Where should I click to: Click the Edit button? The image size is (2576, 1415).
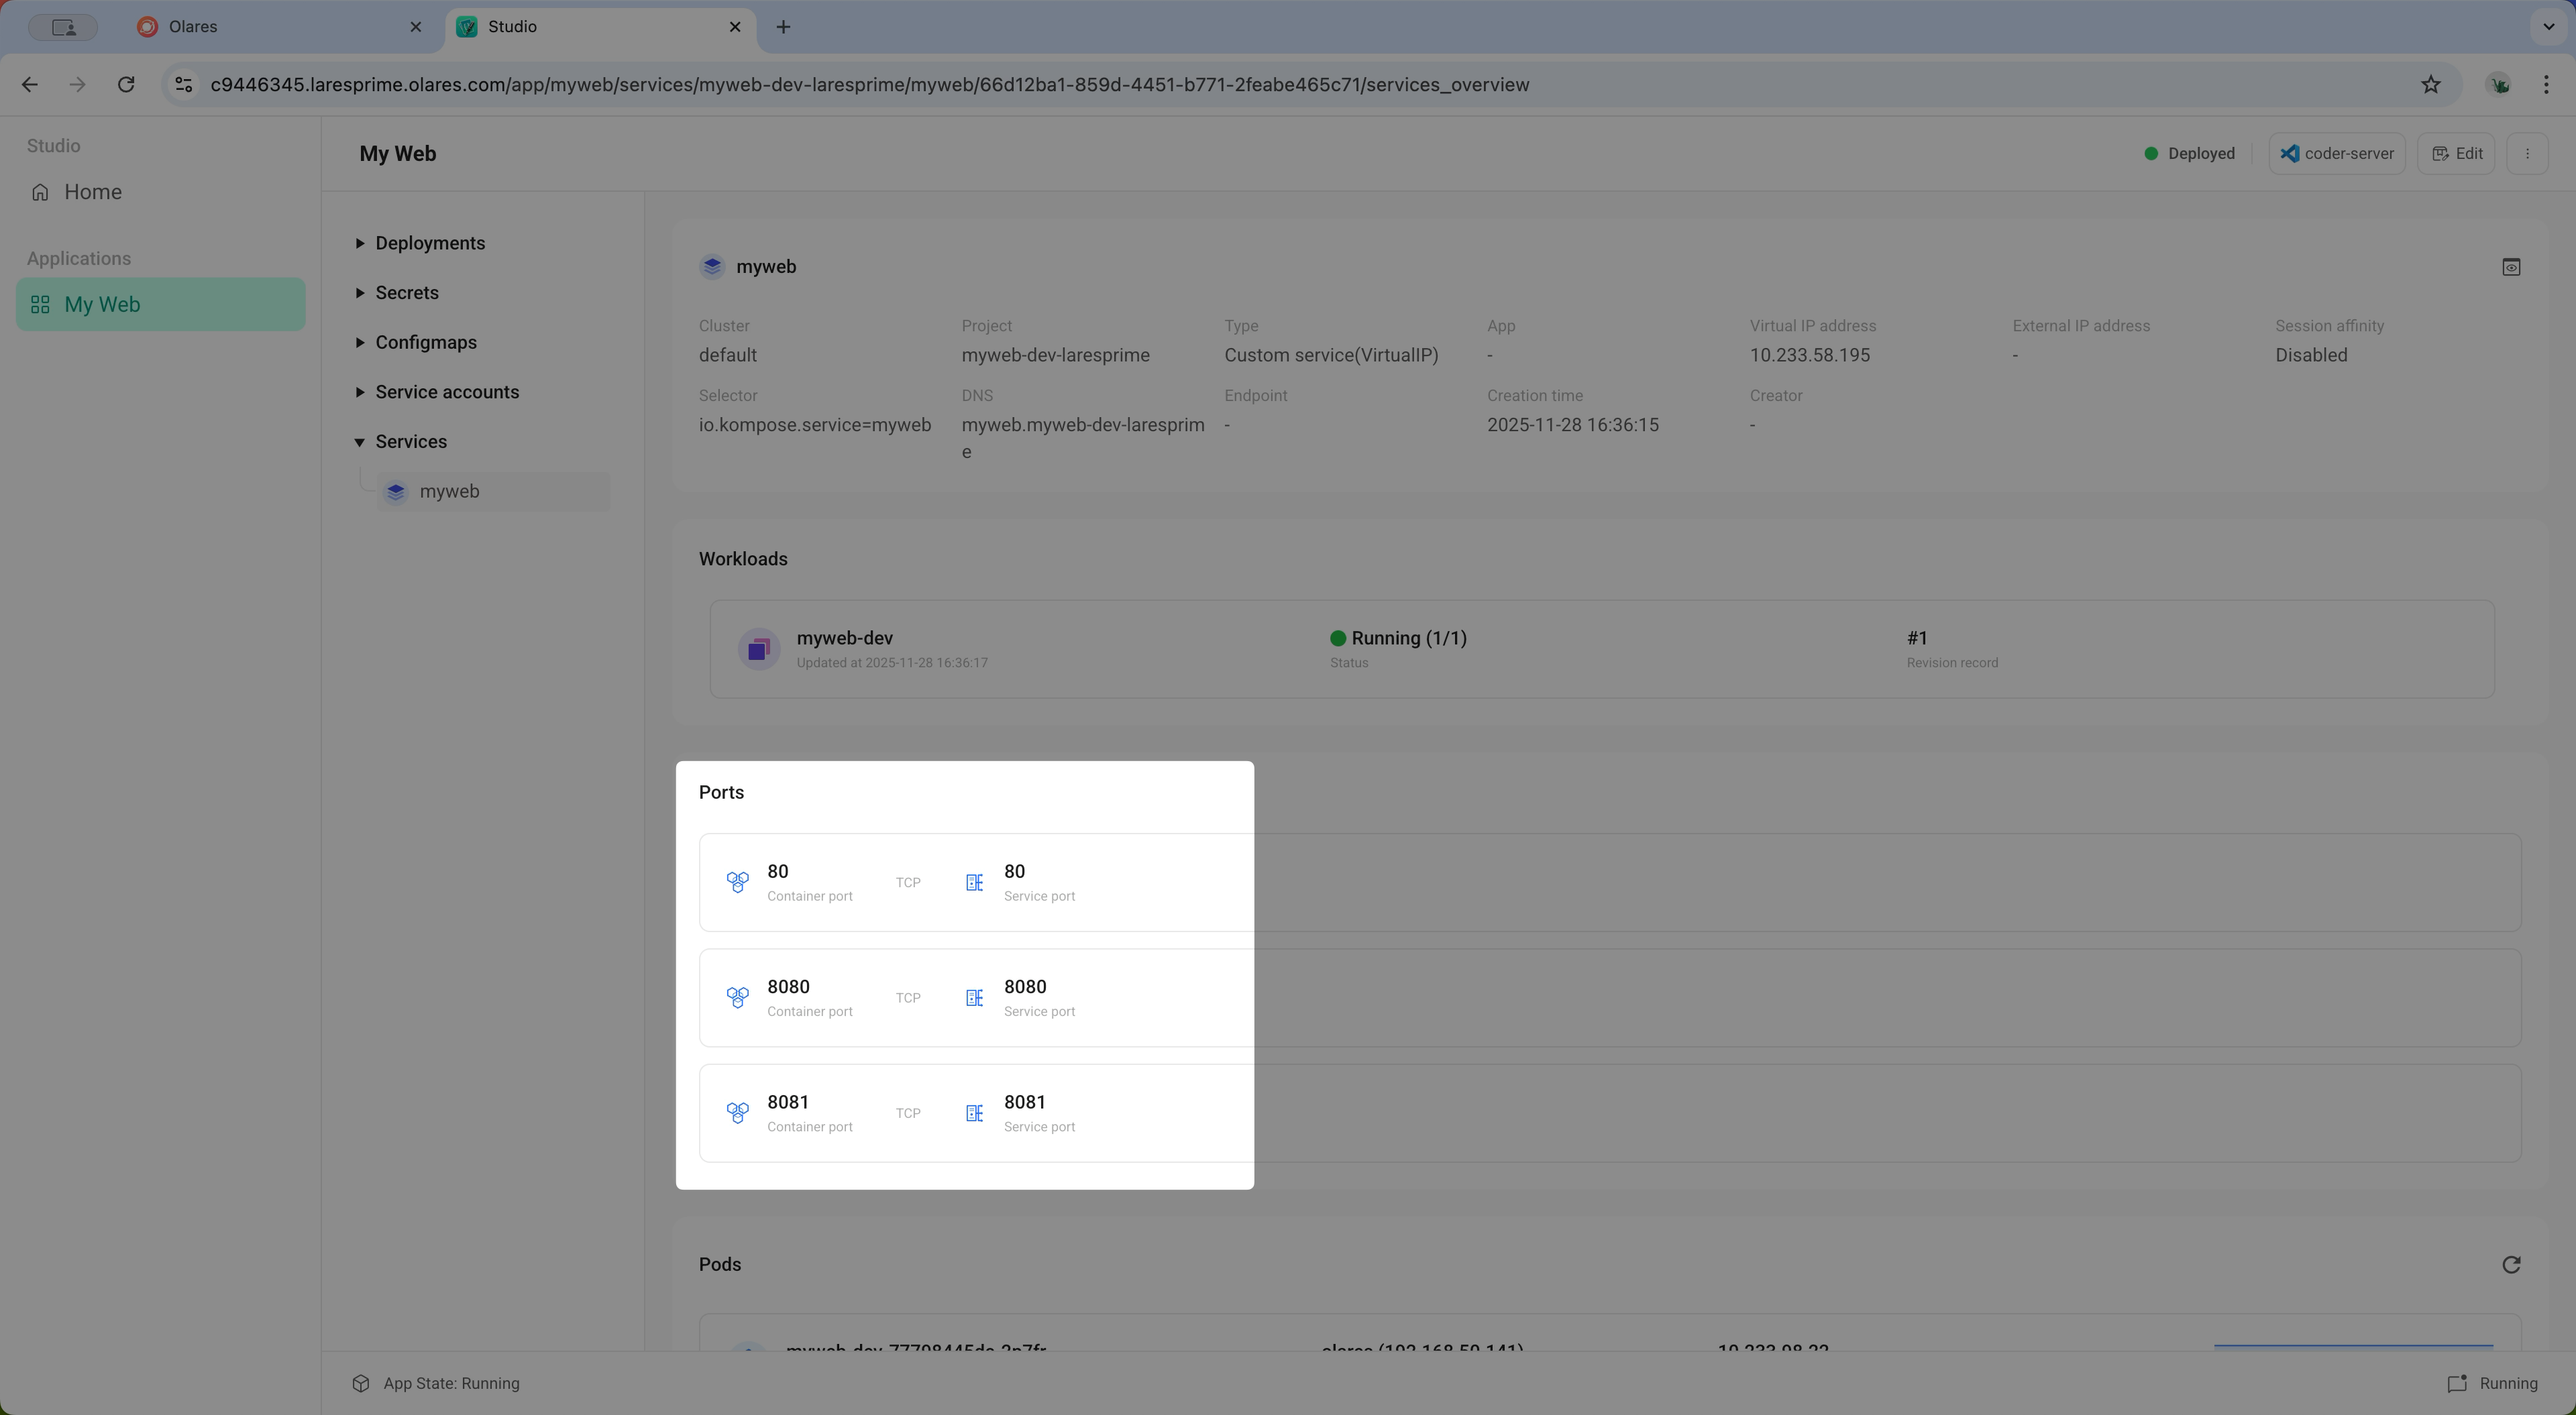2458,153
